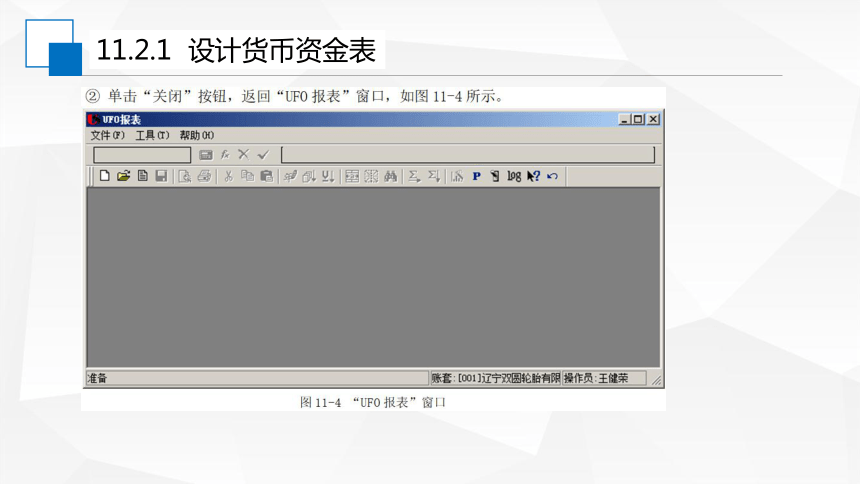Click the blue undo arrow icon
The height and width of the screenshot is (484, 860).
click(x=552, y=176)
